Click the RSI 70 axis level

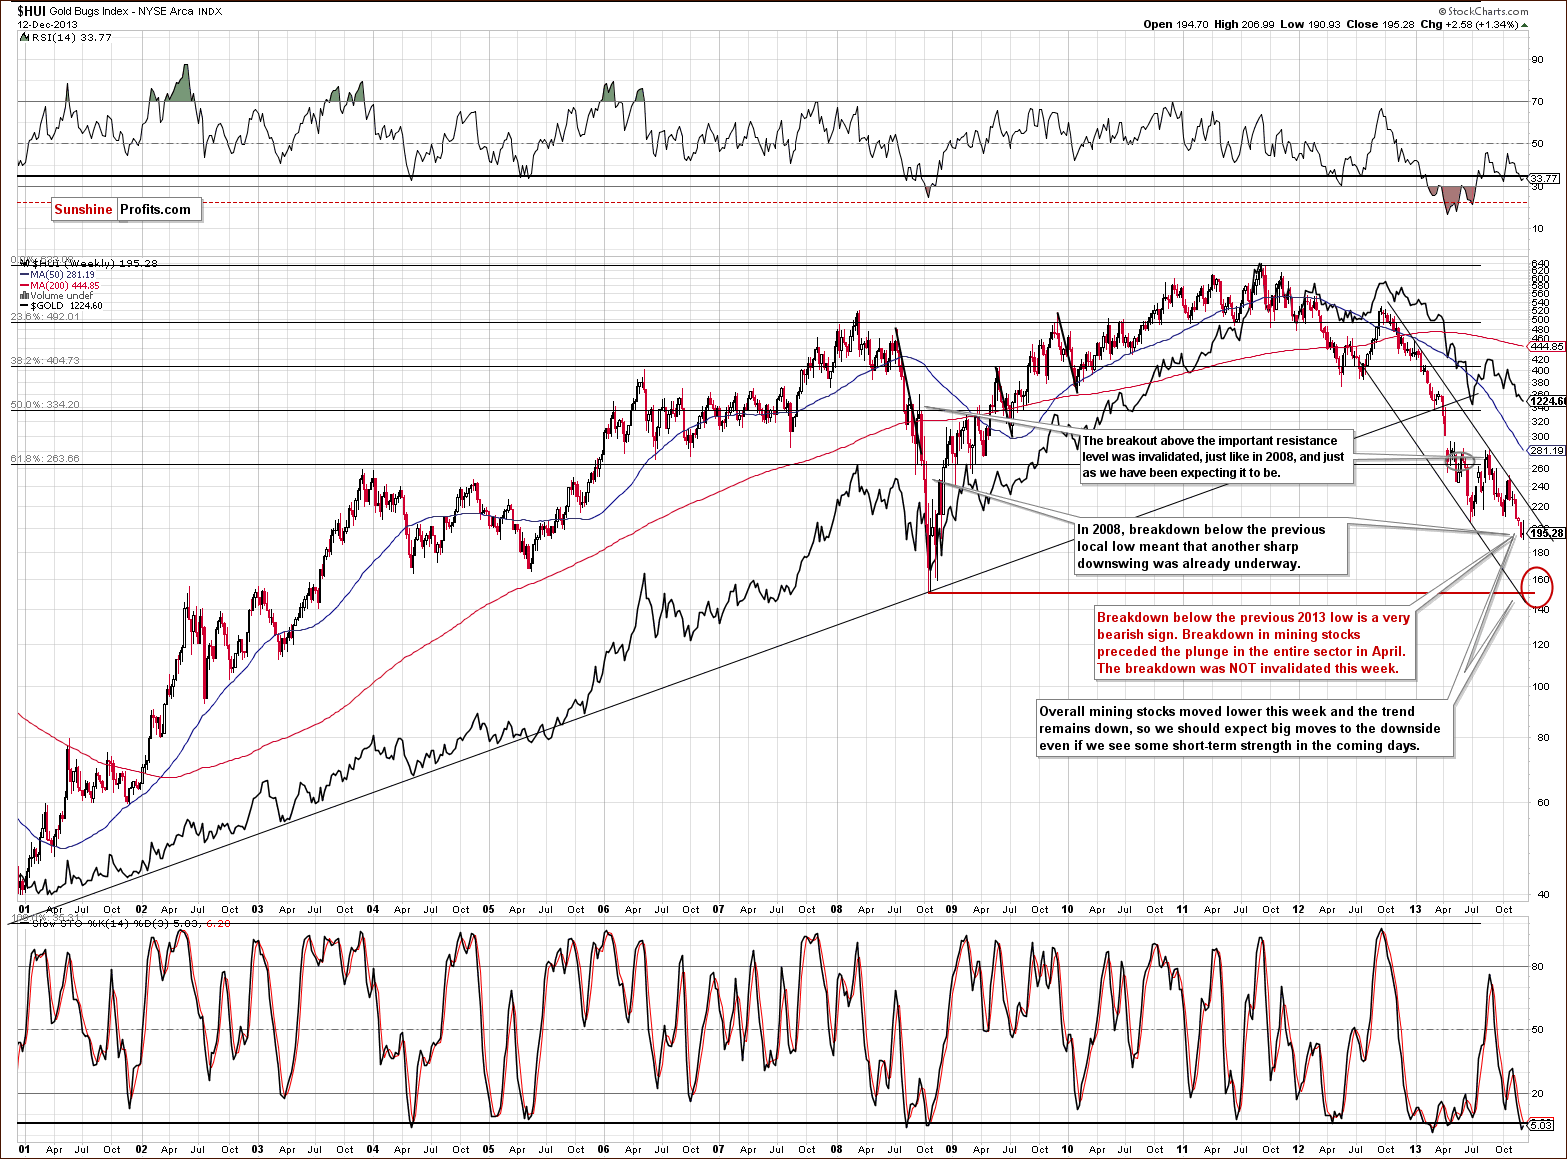1537,101
